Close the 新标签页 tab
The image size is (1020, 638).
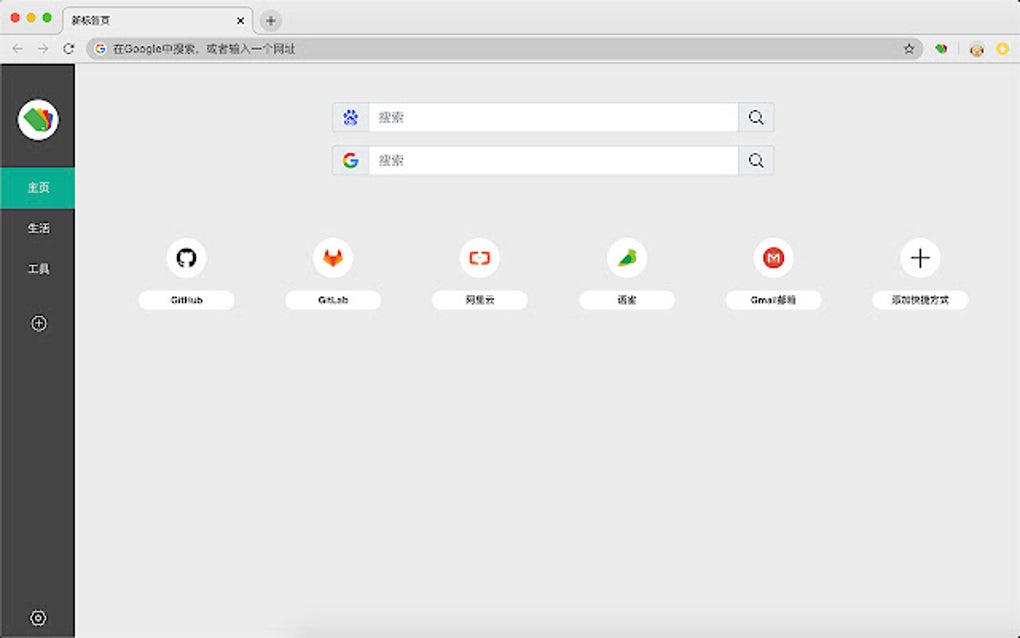pyautogui.click(x=241, y=21)
